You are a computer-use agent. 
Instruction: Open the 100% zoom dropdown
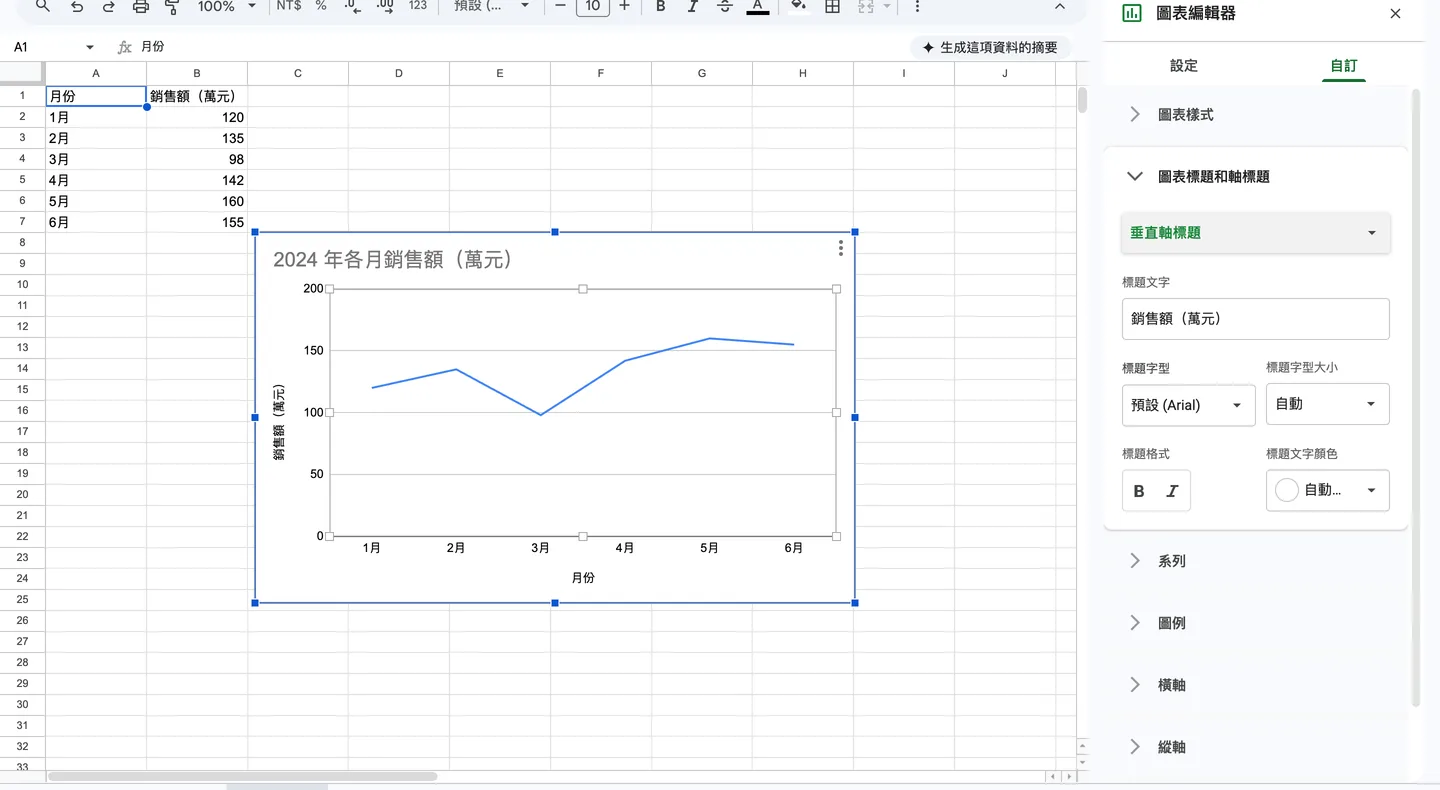click(x=227, y=7)
